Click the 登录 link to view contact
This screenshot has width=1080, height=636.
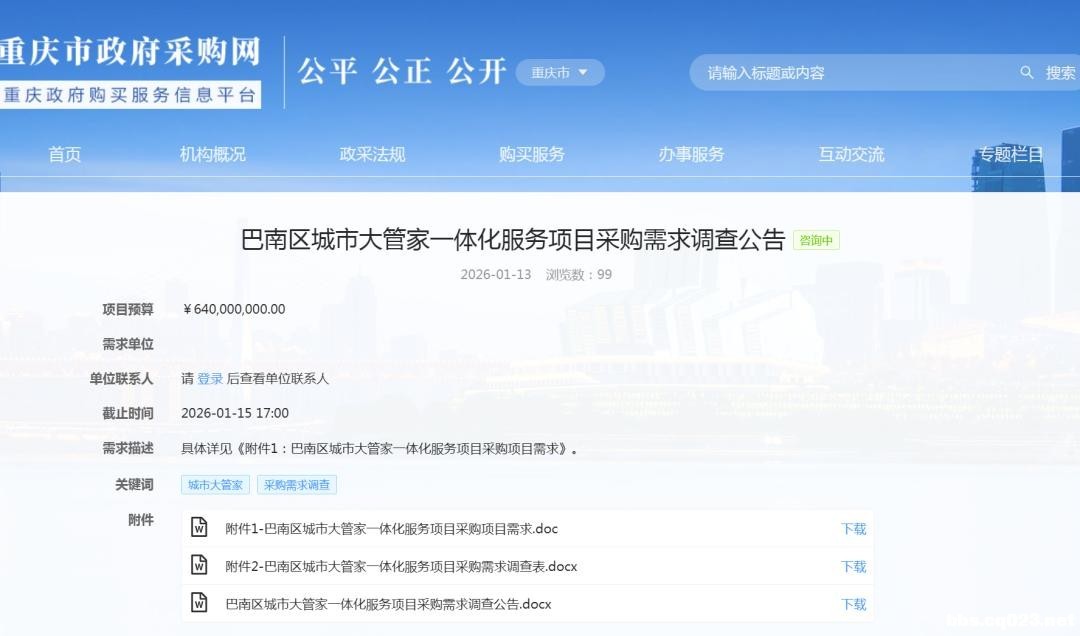pos(210,379)
